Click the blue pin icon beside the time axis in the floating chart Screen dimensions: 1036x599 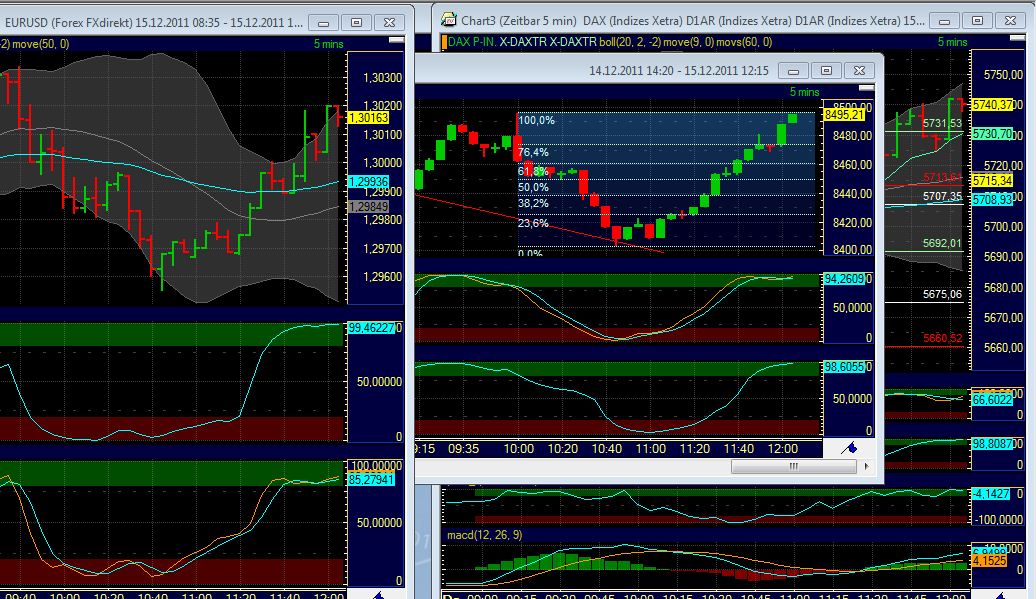[849, 448]
